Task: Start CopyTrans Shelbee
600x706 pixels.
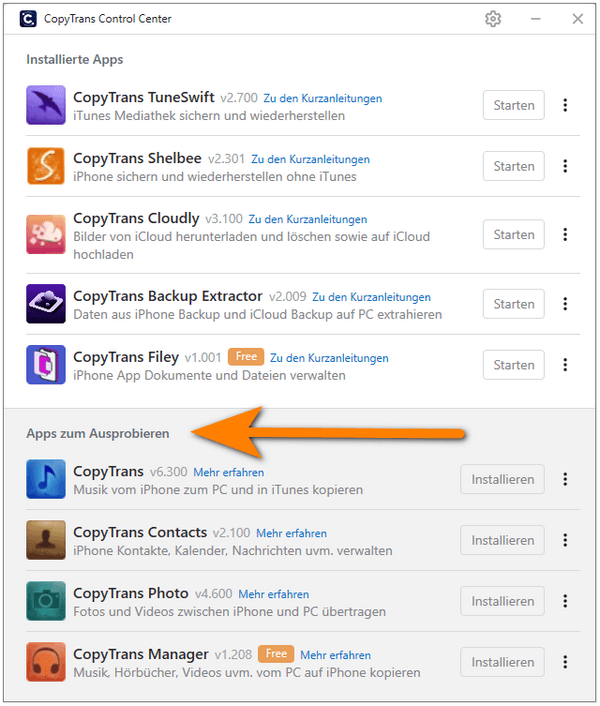Action: pyautogui.click(x=514, y=166)
